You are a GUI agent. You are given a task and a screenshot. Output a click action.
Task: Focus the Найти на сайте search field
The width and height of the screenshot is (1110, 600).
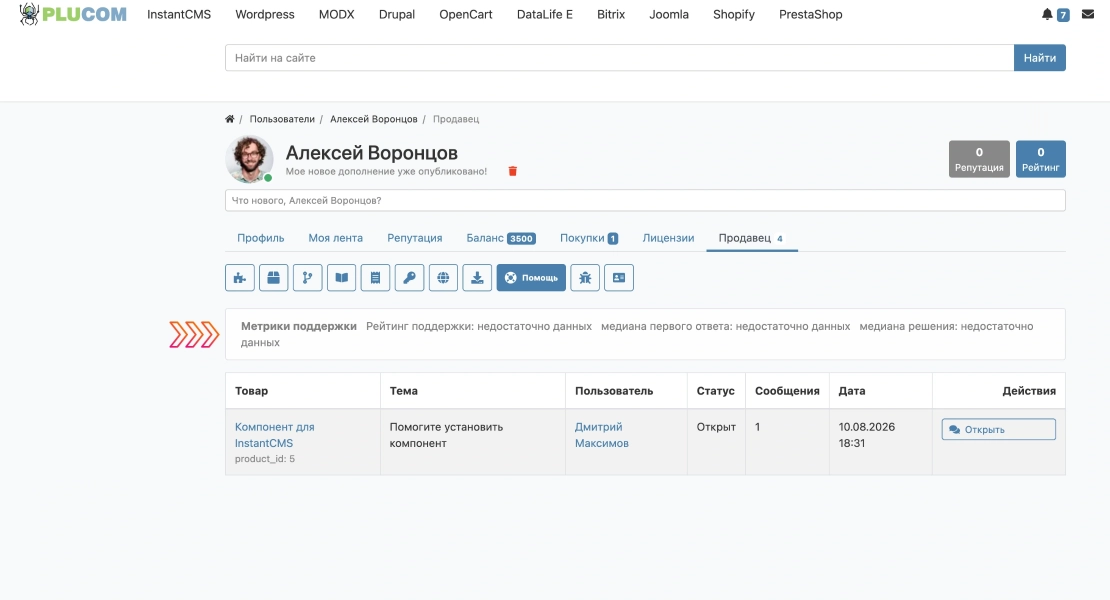point(619,58)
